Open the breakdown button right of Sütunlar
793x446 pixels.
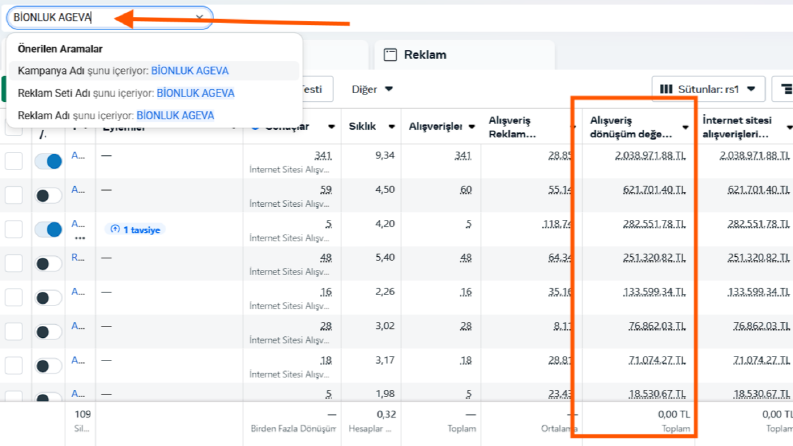tap(783, 89)
